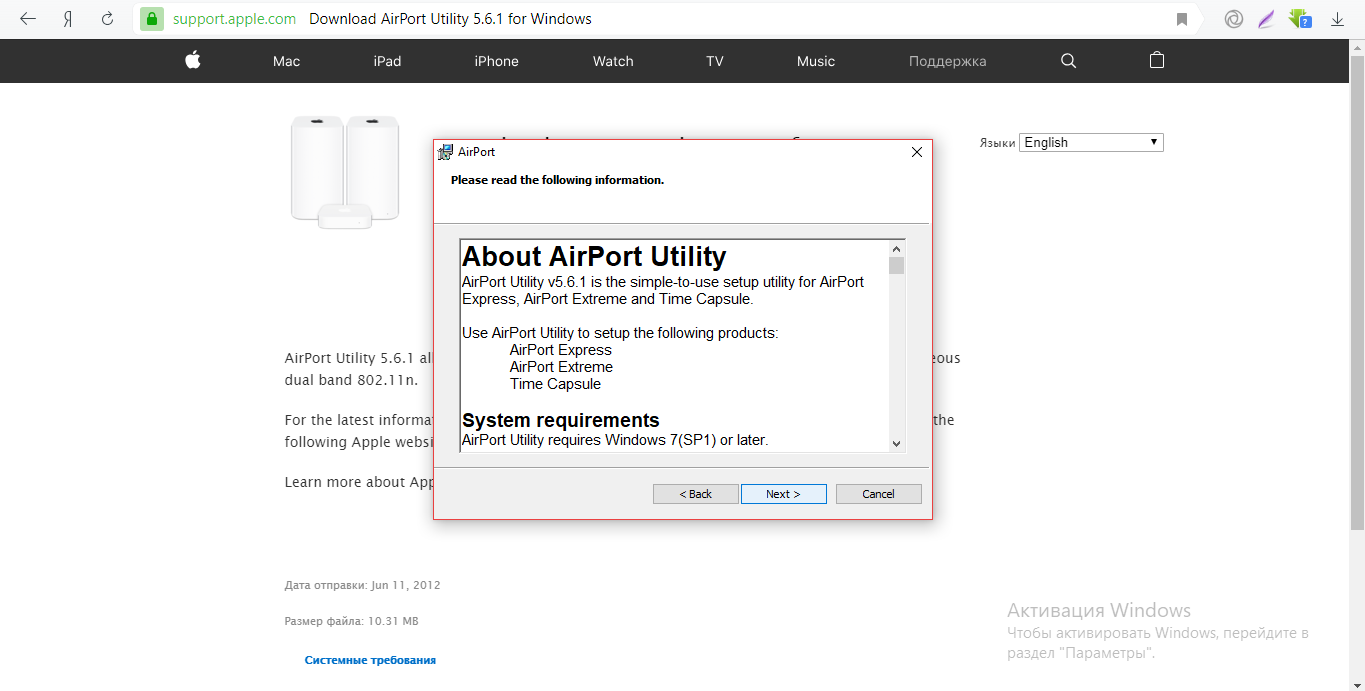Open the browser downloads arrow icon
Image resolution: width=1365 pixels, height=691 pixels.
1337,19
